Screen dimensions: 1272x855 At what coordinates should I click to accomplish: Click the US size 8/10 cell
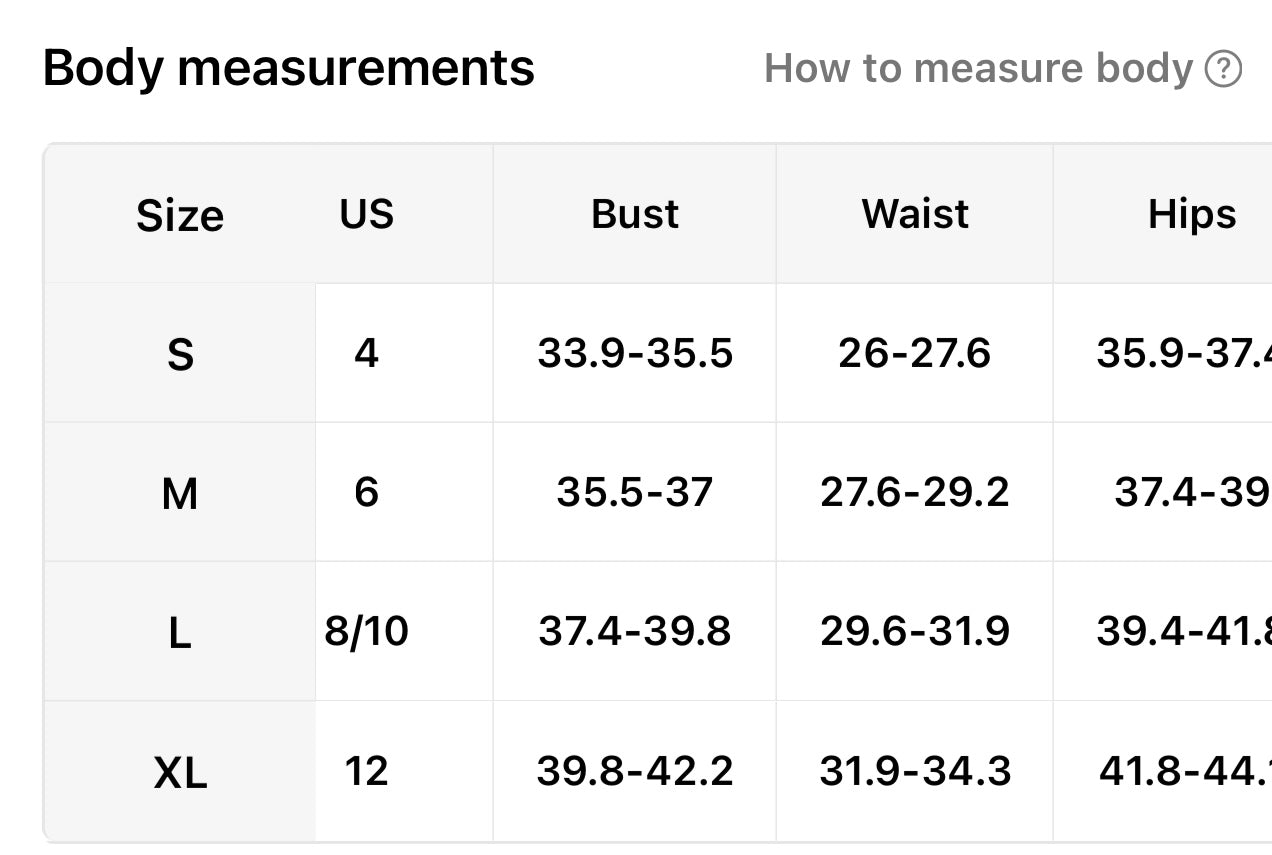tap(367, 632)
